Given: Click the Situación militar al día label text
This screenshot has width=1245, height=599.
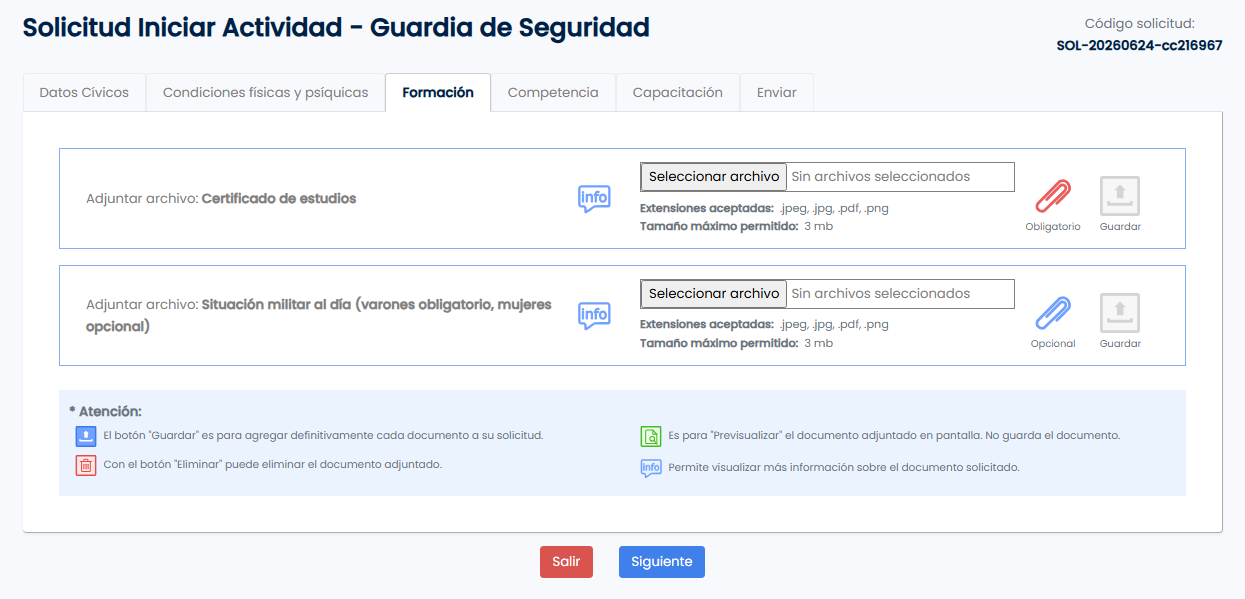Looking at the screenshot, I should [319, 315].
